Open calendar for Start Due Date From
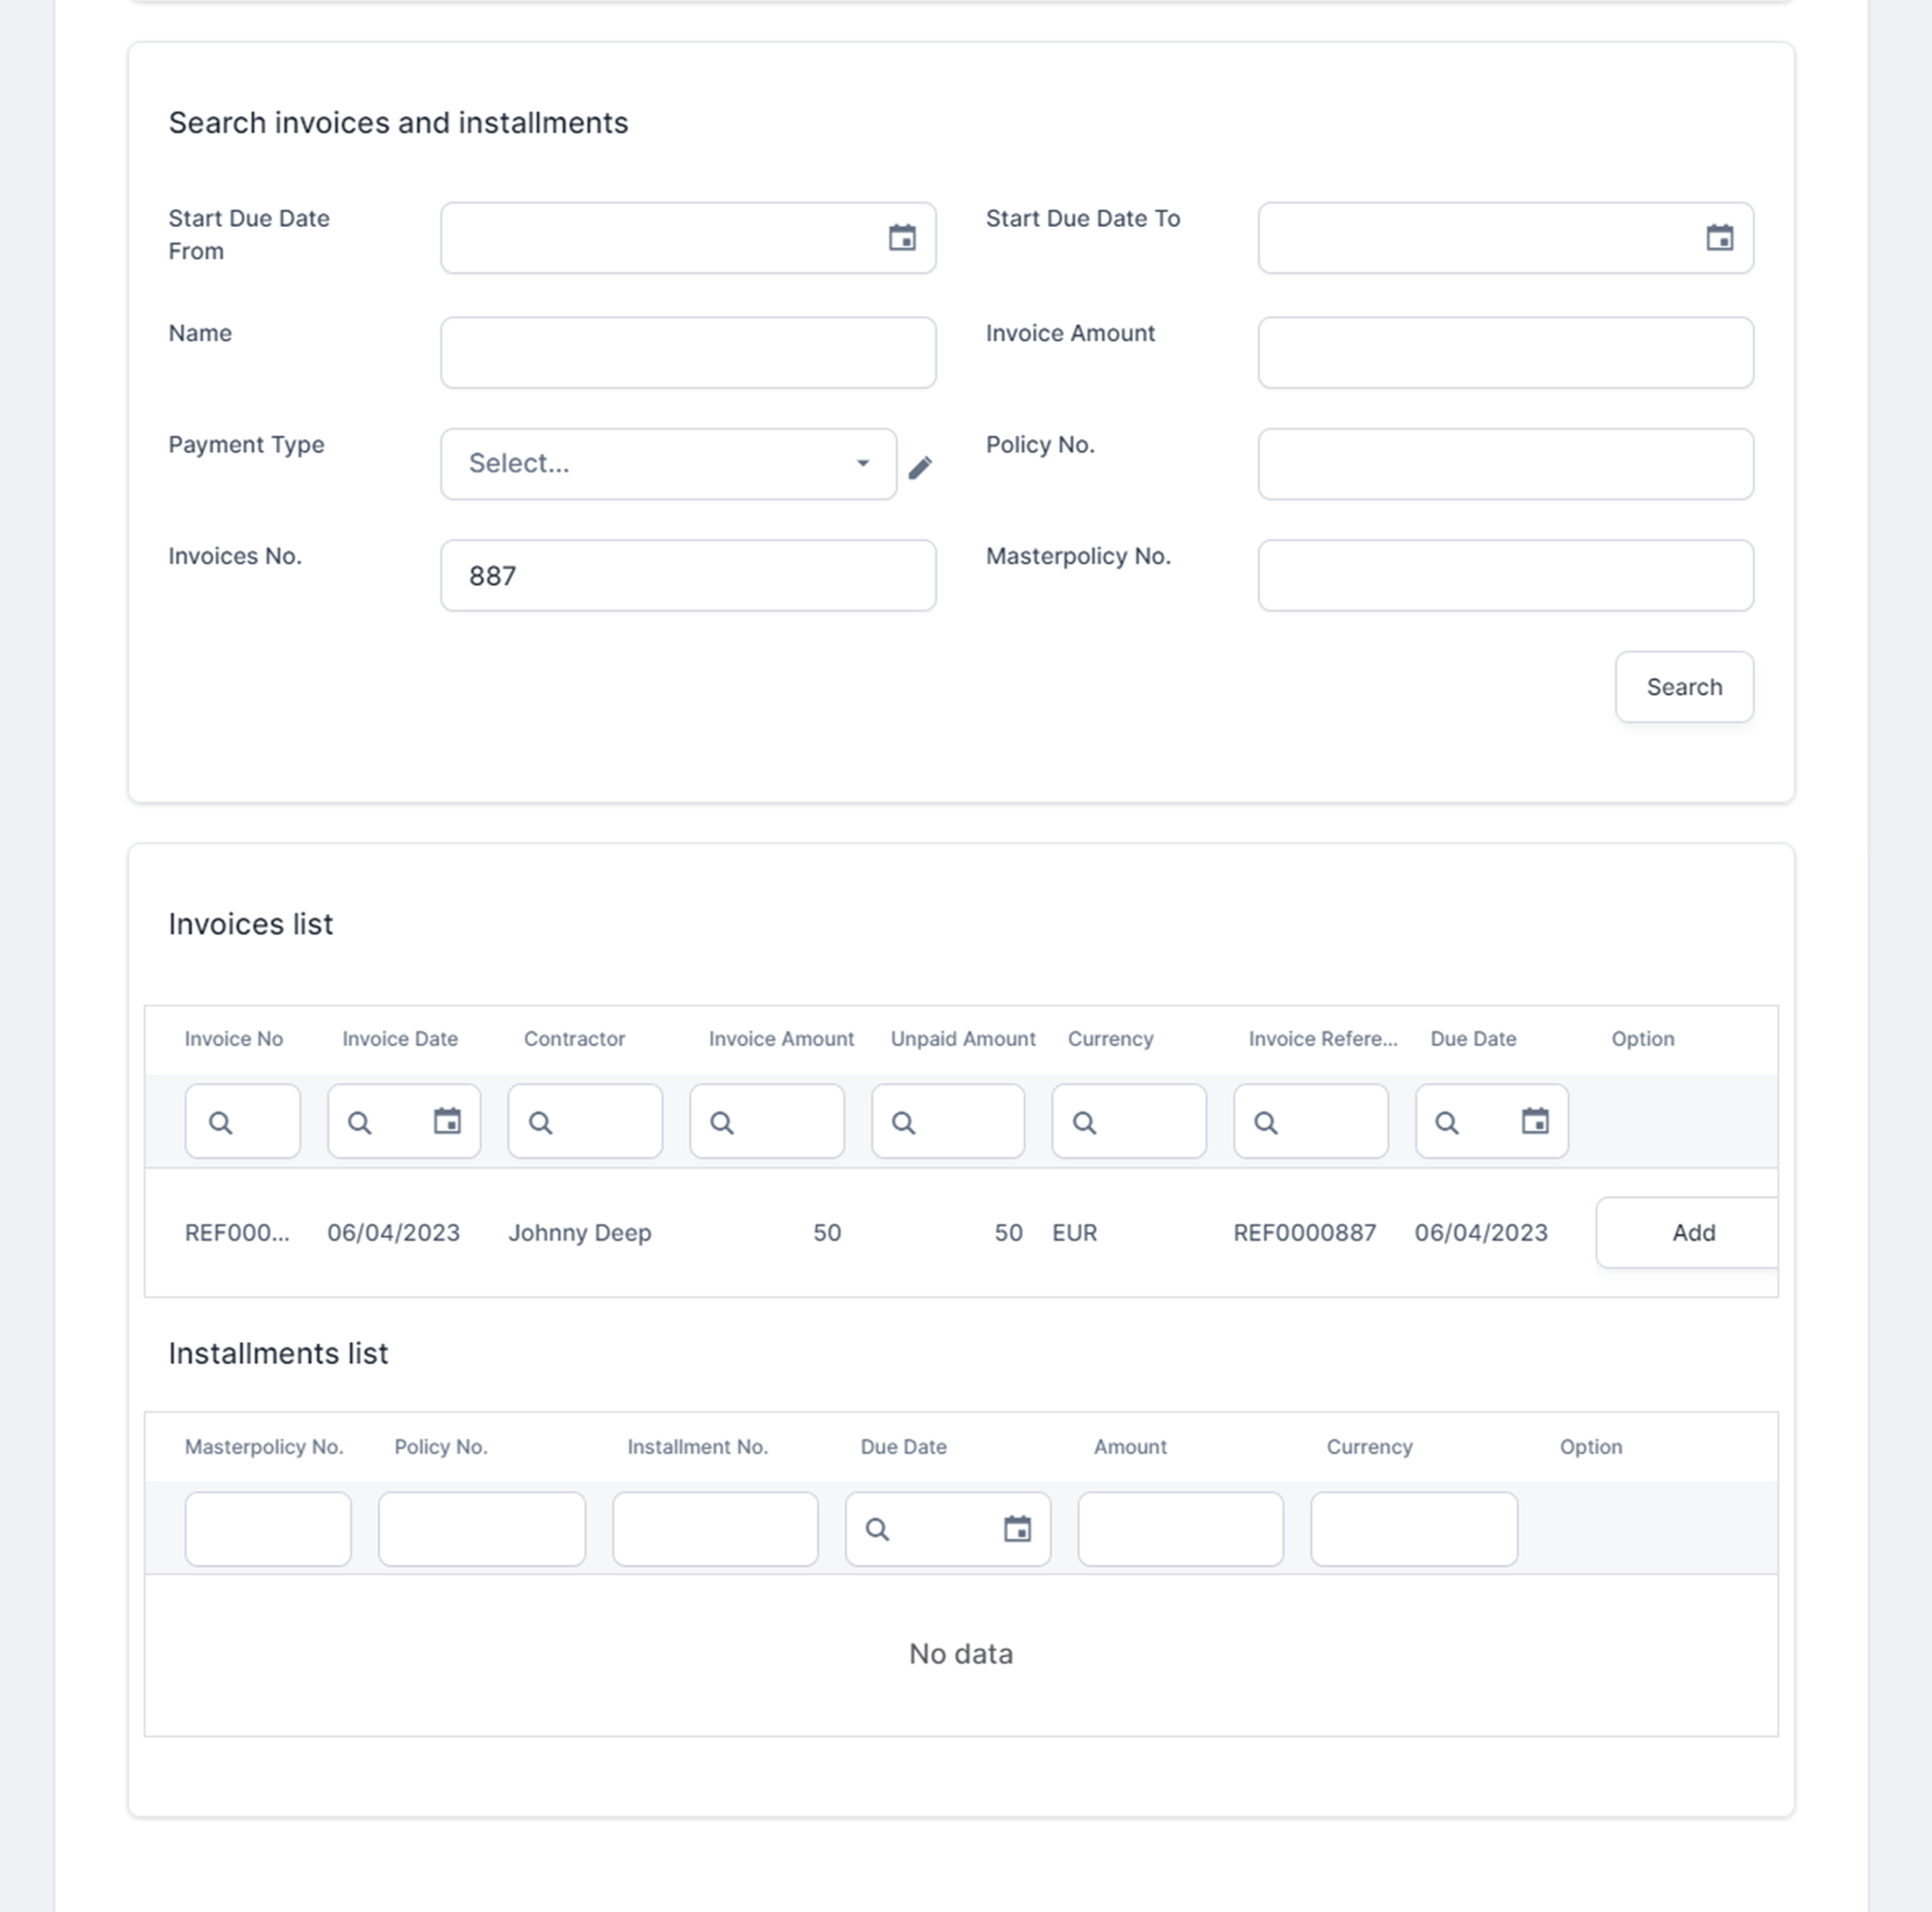Image resolution: width=1932 pixels, height=1912 pixels. coord(902,238)
